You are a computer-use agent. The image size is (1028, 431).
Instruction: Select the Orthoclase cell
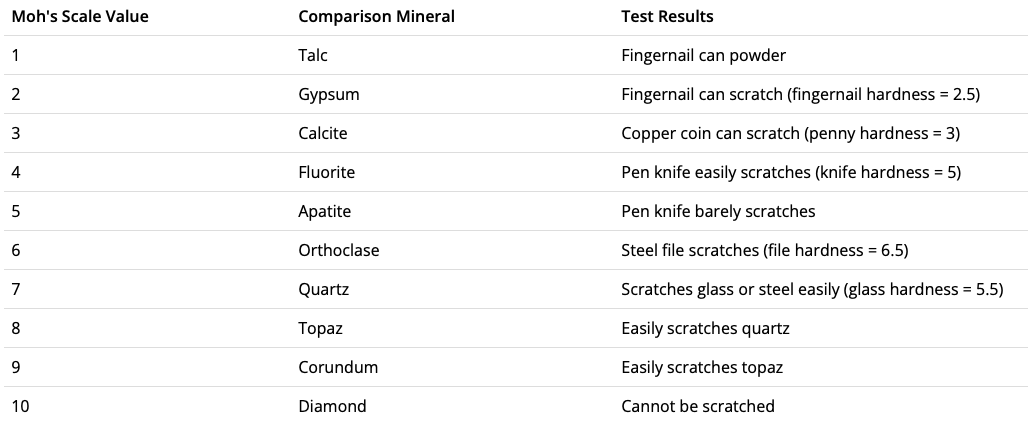tap(338, 251)
